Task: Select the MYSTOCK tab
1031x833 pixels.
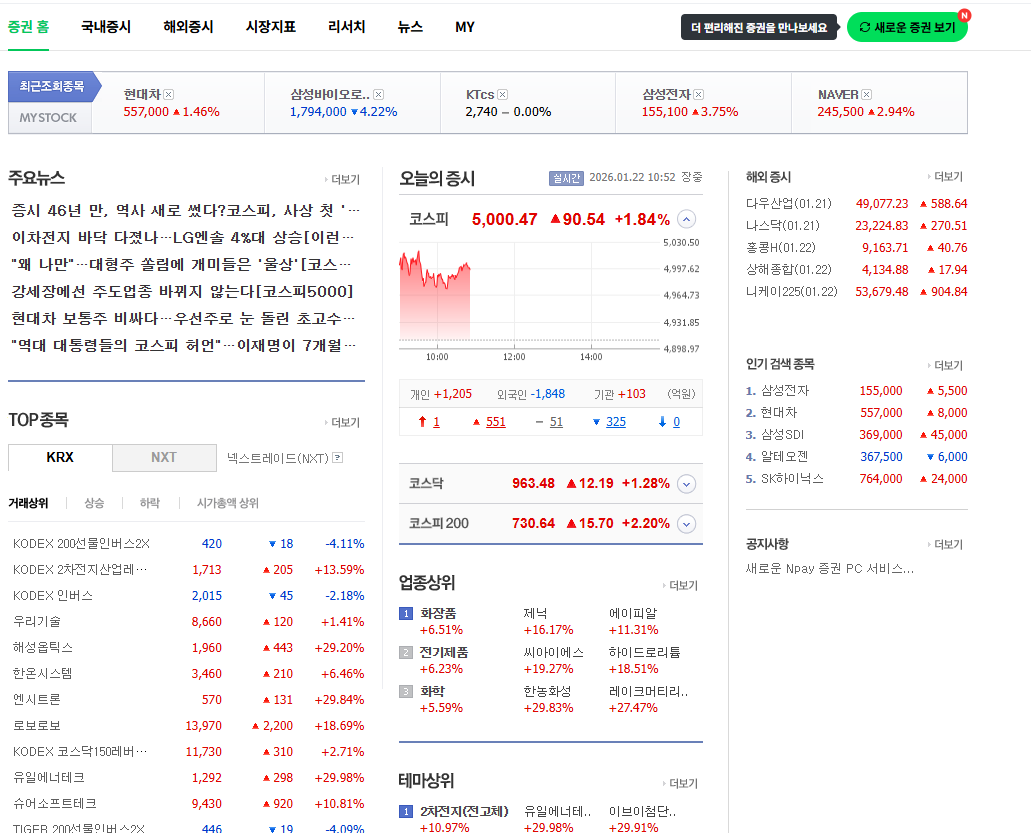Action: coord(48,118)
